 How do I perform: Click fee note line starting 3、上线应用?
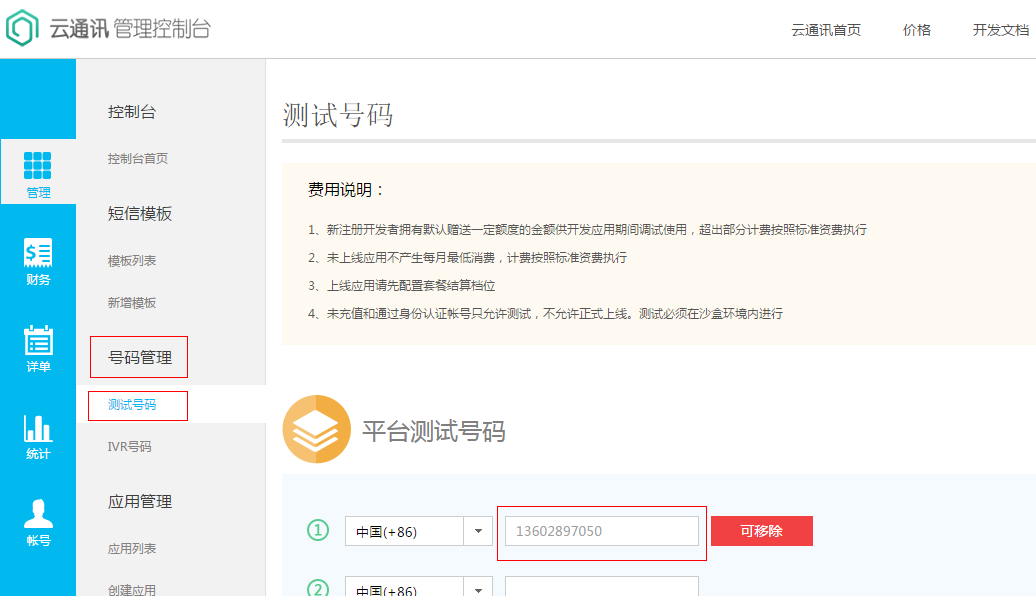tap(401, 285)
